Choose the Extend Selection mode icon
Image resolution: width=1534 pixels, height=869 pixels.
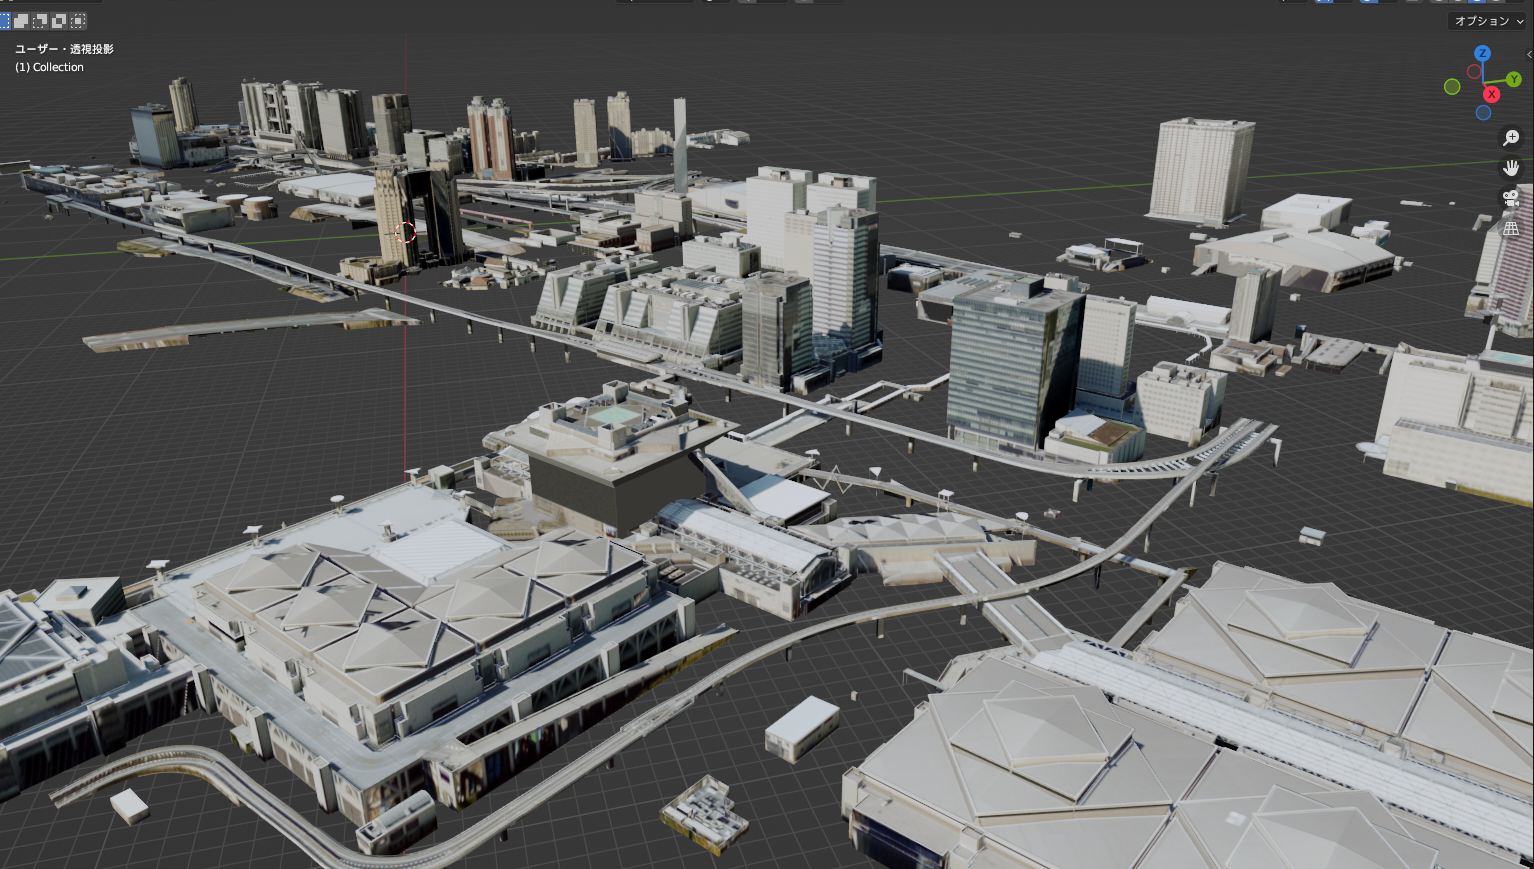click(21, 21)
